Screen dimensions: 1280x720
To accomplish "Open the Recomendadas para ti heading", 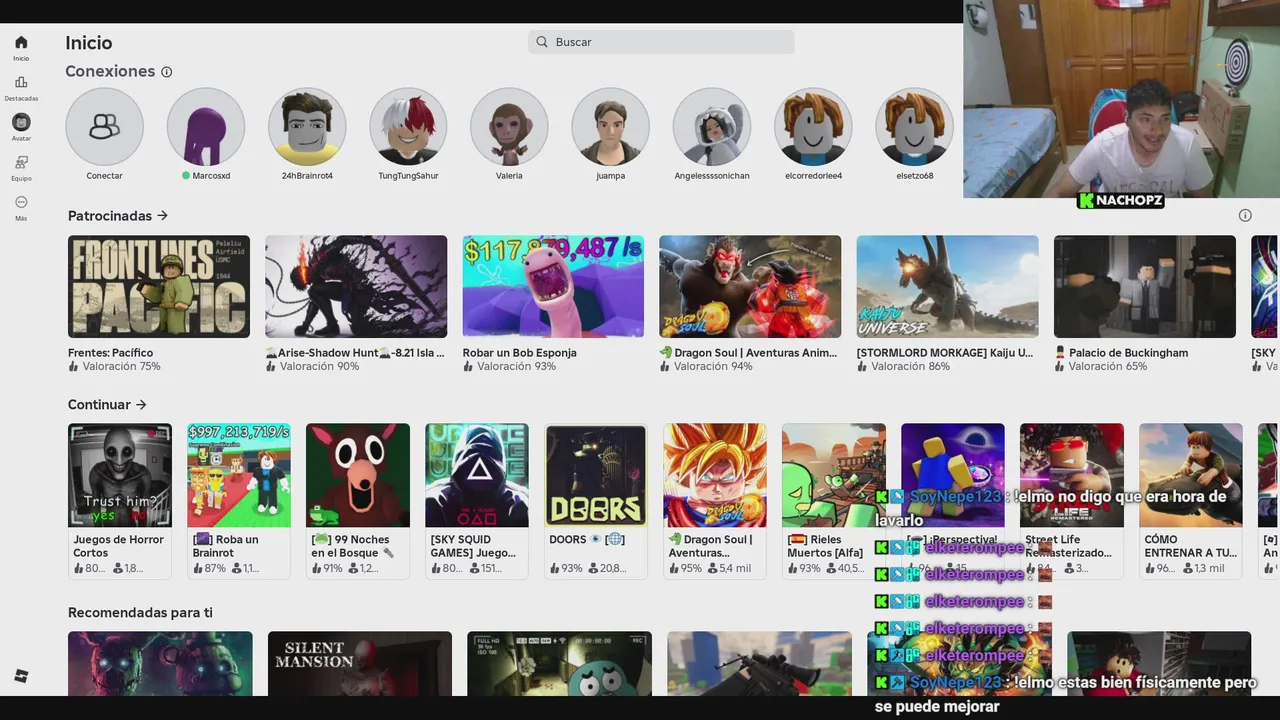I will [x=140, y=613].
